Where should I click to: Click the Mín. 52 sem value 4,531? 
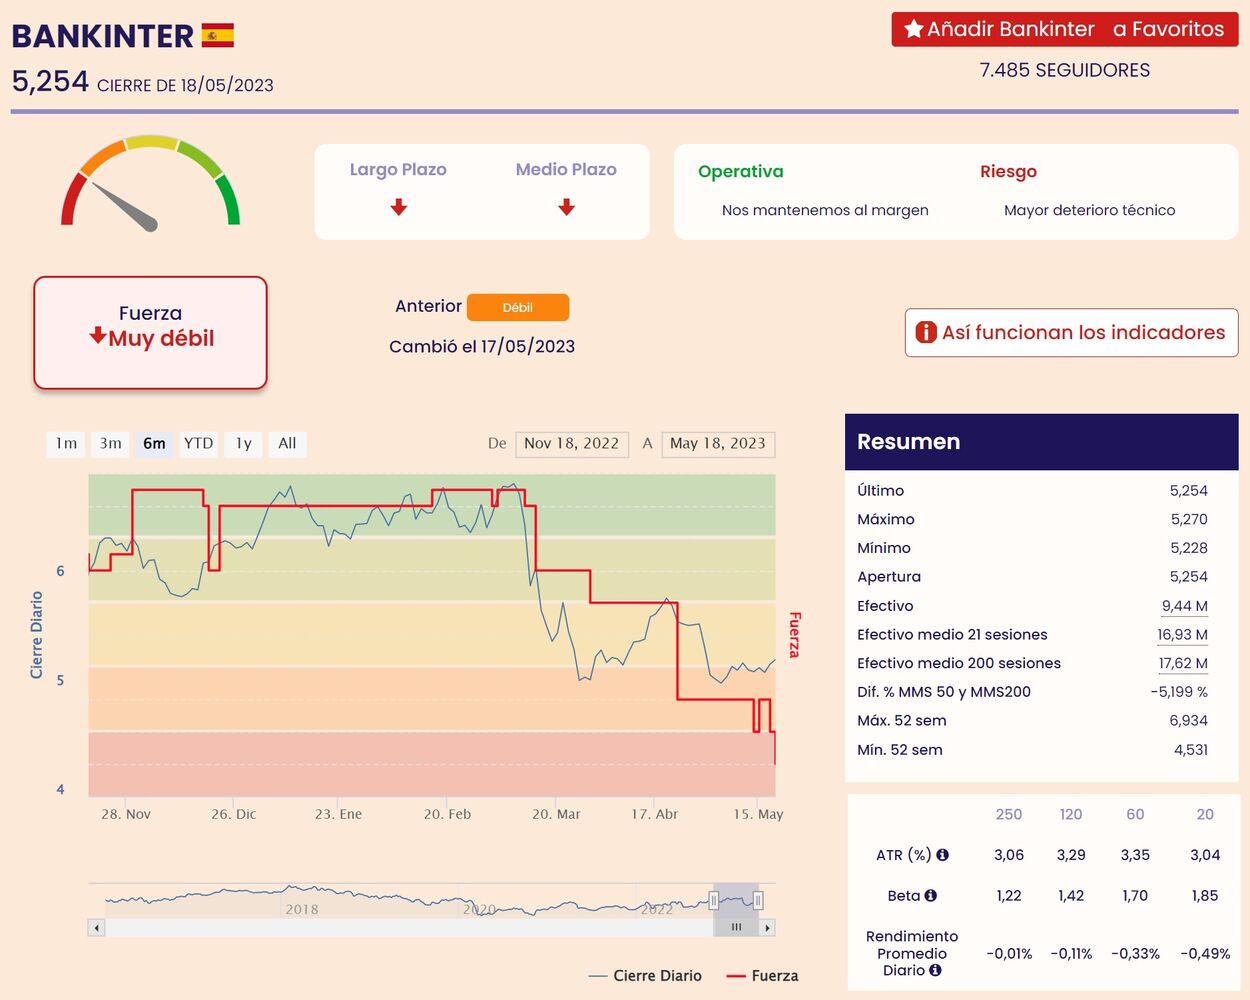coord(1191,750)
